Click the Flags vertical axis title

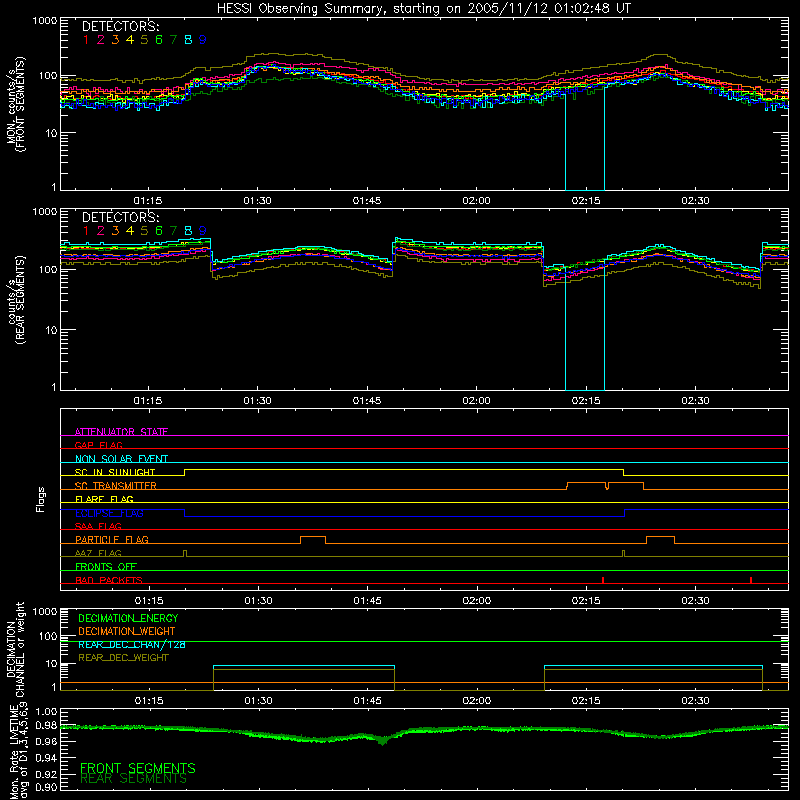40,499
